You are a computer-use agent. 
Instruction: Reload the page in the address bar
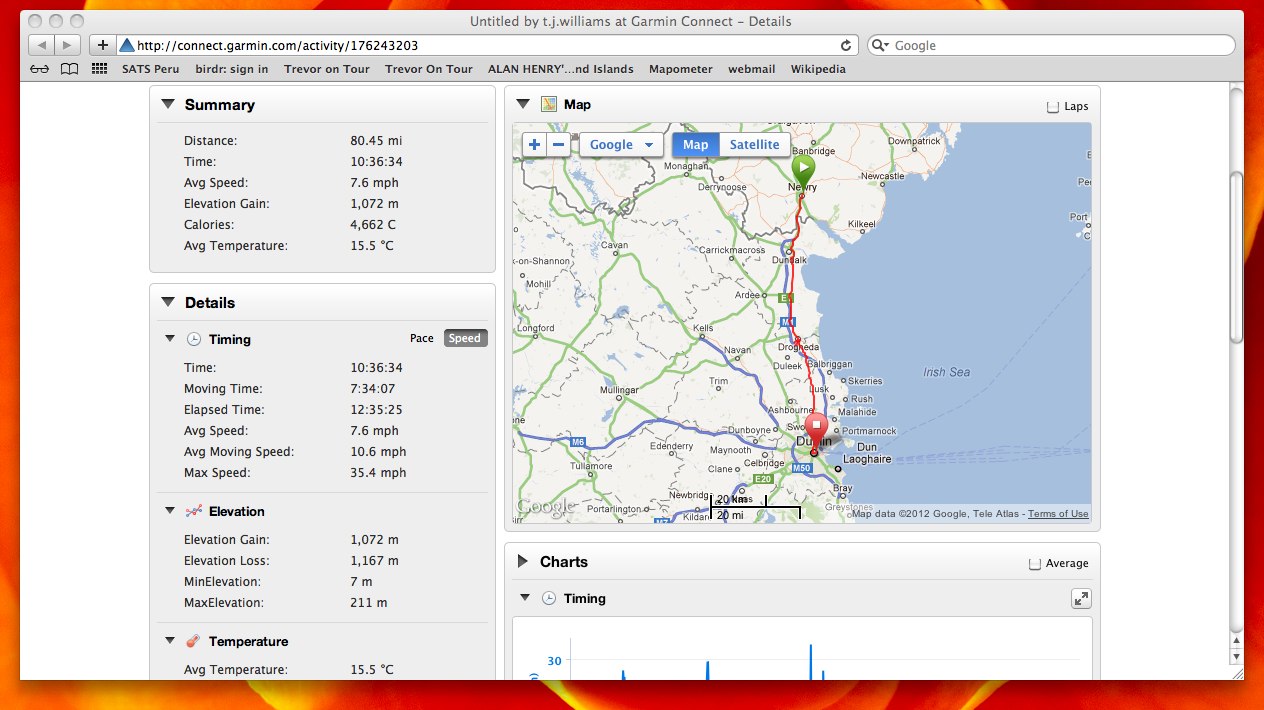click(x=846, y=45)
